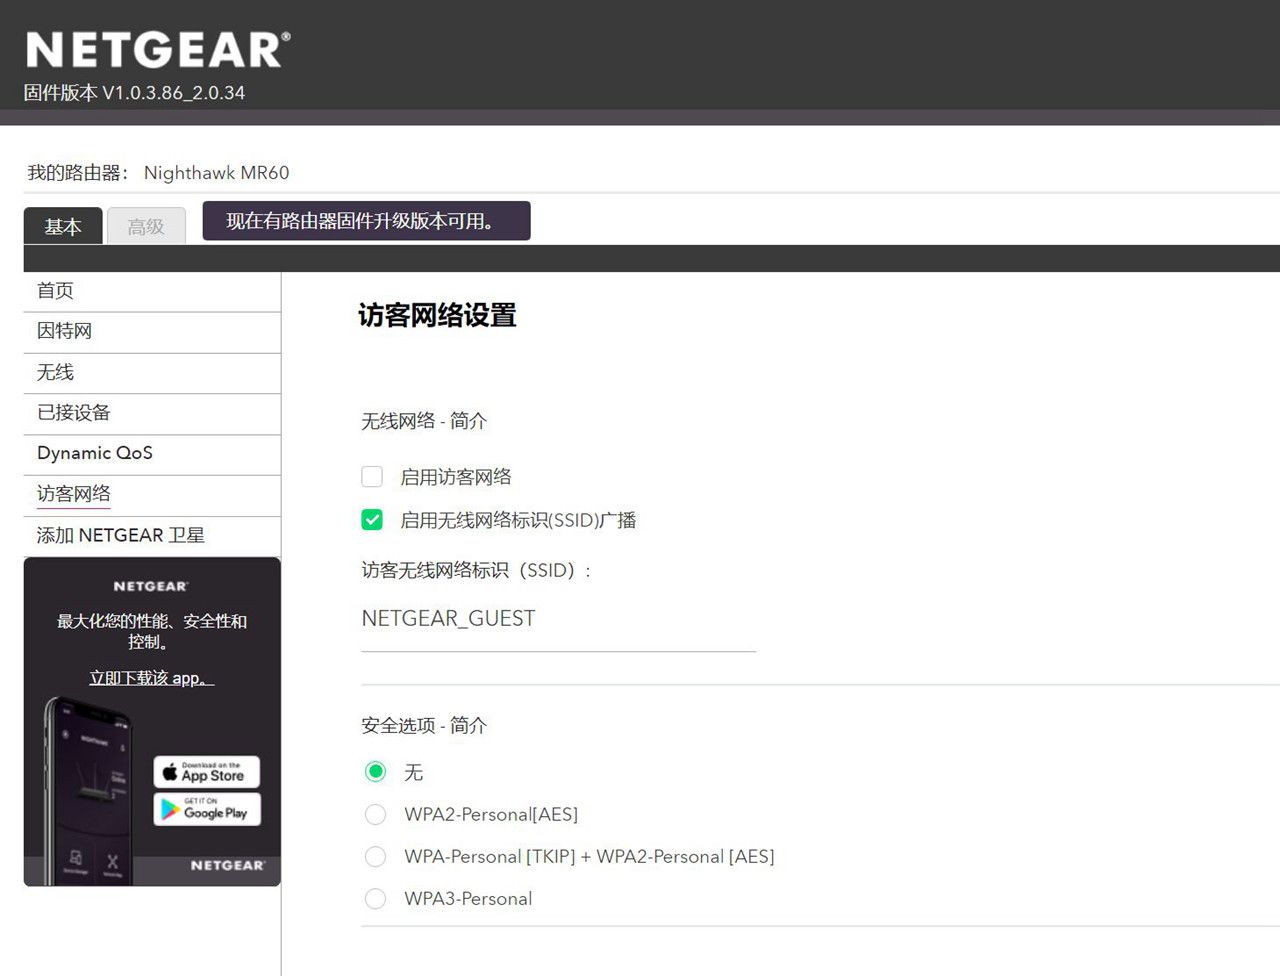Click the firmware upgrade available notice
The width and height of the screenshot is (1280, 976).
pos(366,221)
